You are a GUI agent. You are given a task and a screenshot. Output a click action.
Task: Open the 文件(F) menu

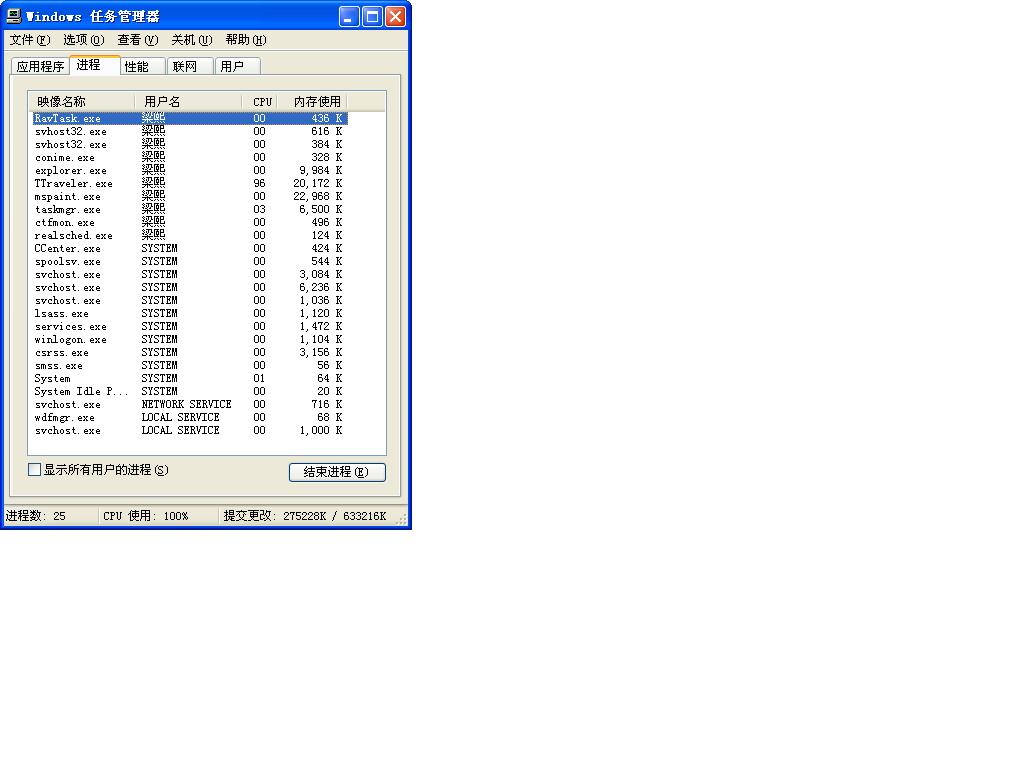[29, 40]
